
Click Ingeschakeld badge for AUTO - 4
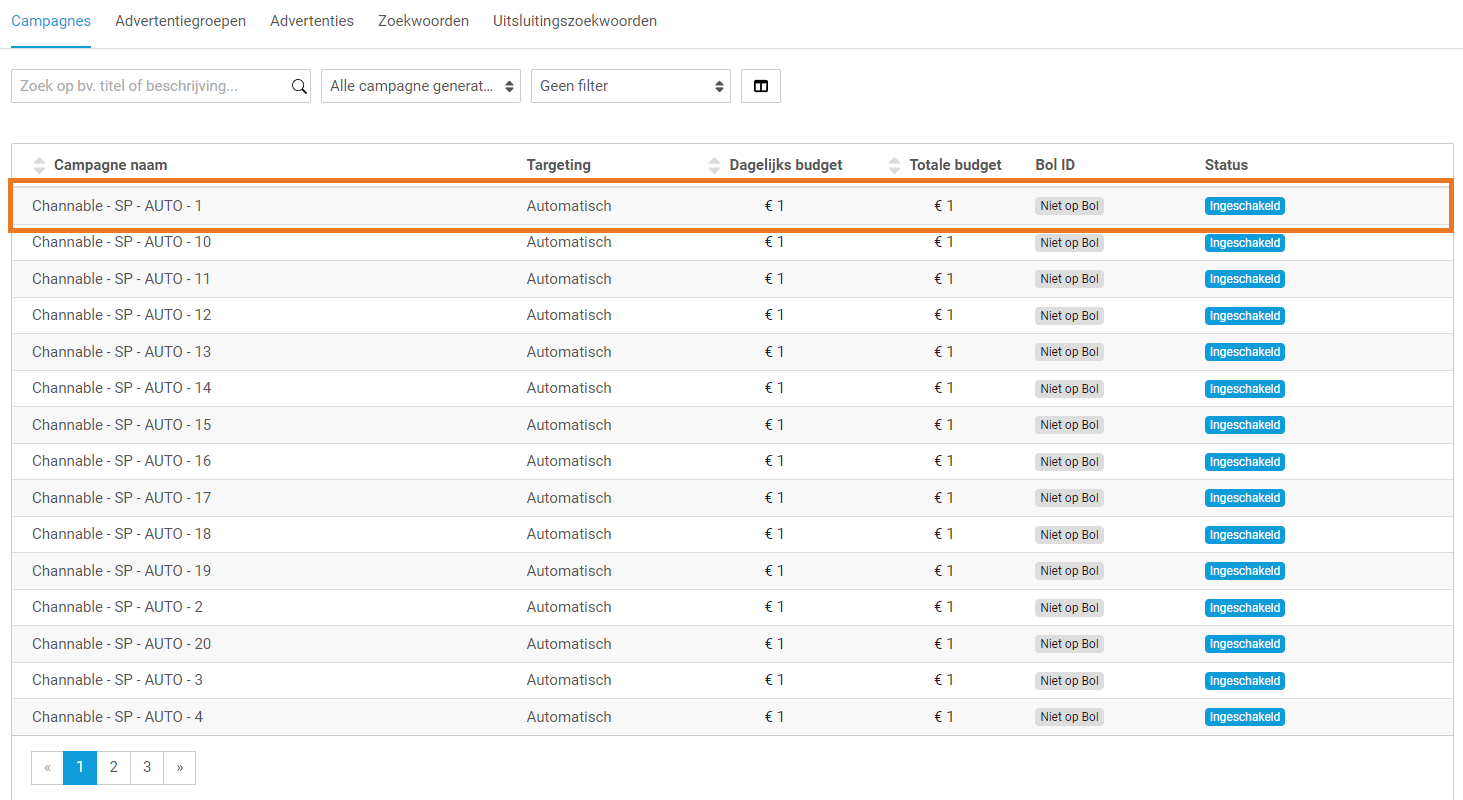tap(1245, 717)
